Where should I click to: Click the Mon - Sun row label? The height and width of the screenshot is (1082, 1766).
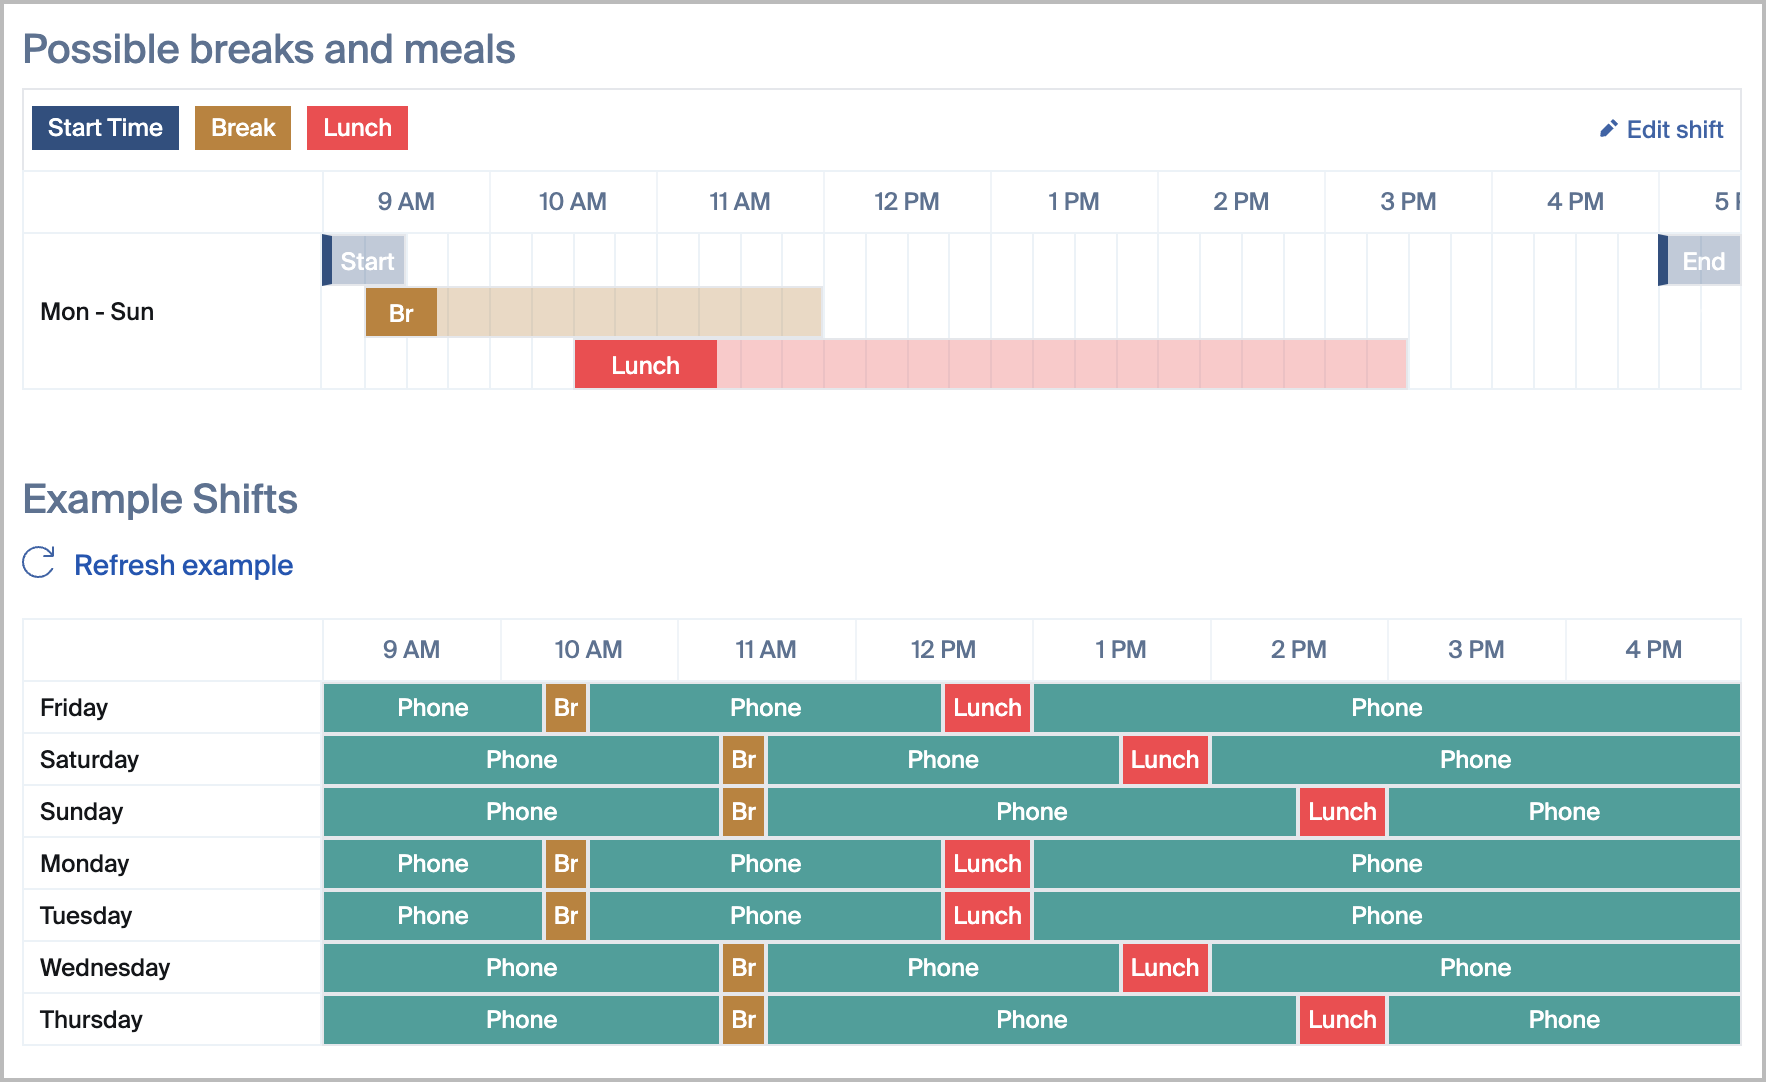97,312
